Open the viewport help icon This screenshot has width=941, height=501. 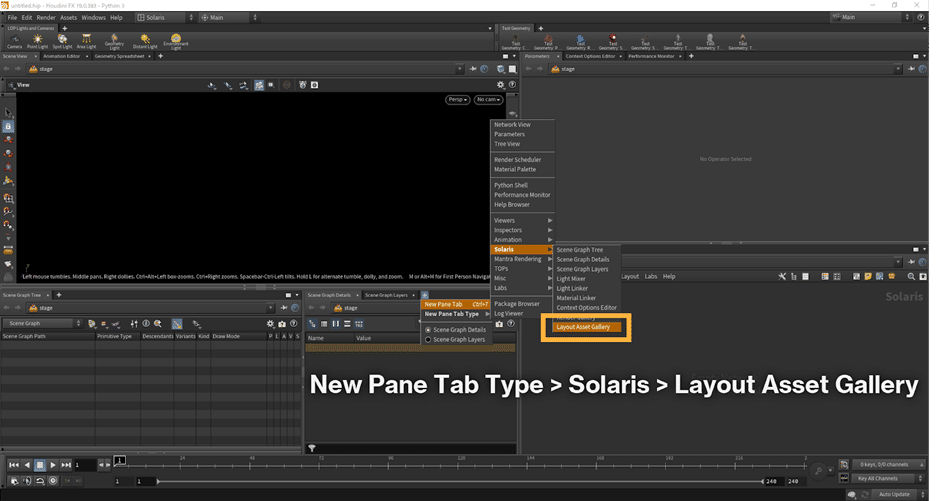tap(512, 85)
